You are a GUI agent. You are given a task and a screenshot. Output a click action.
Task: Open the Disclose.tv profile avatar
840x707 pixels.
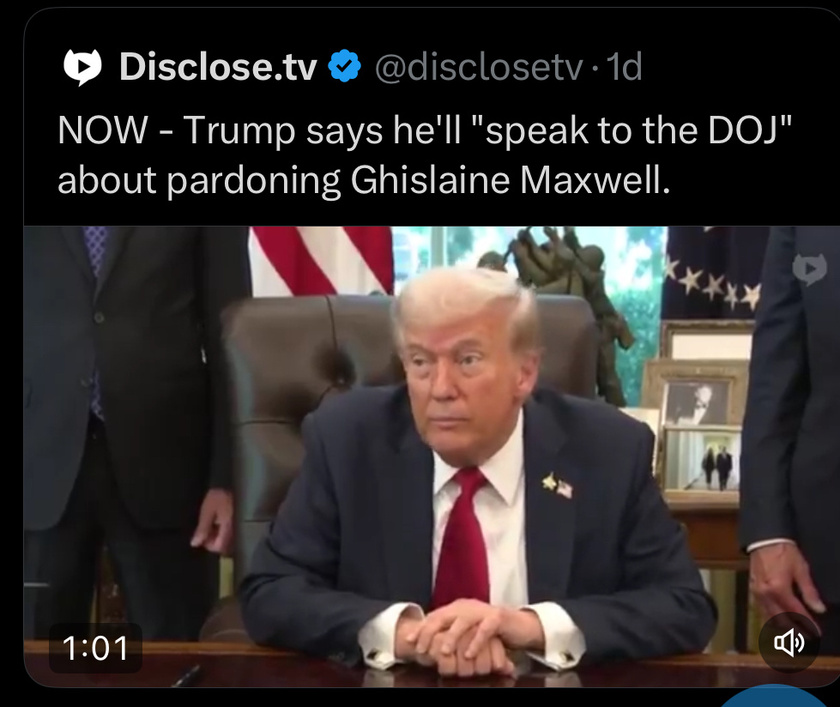[82, 67]
